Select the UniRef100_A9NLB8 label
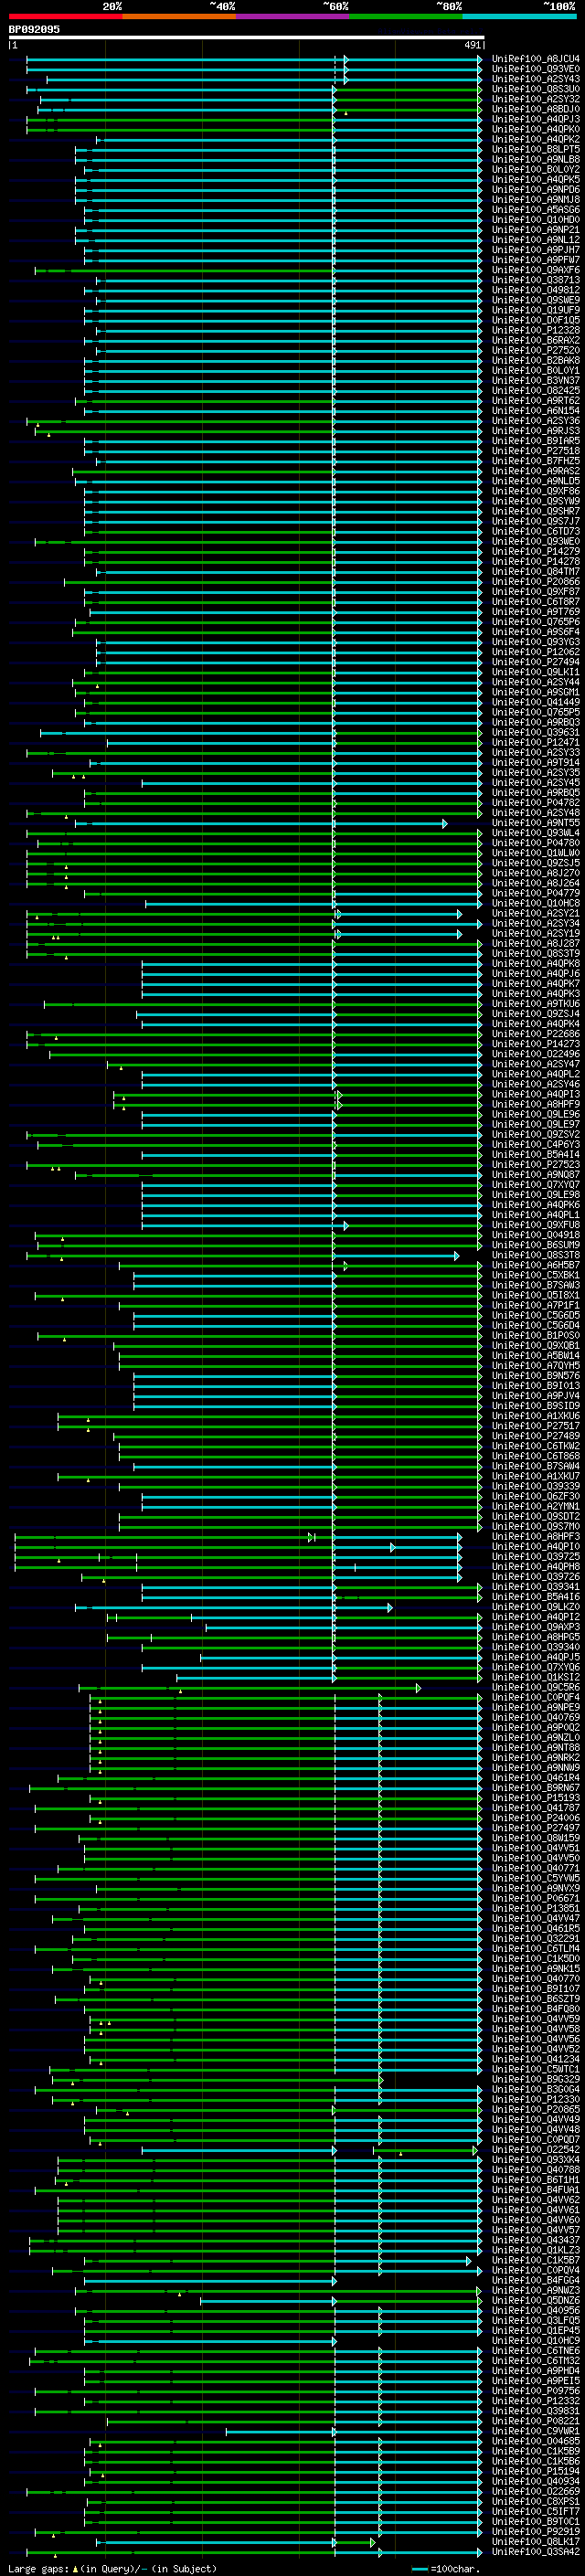 (x=536, y=159)
